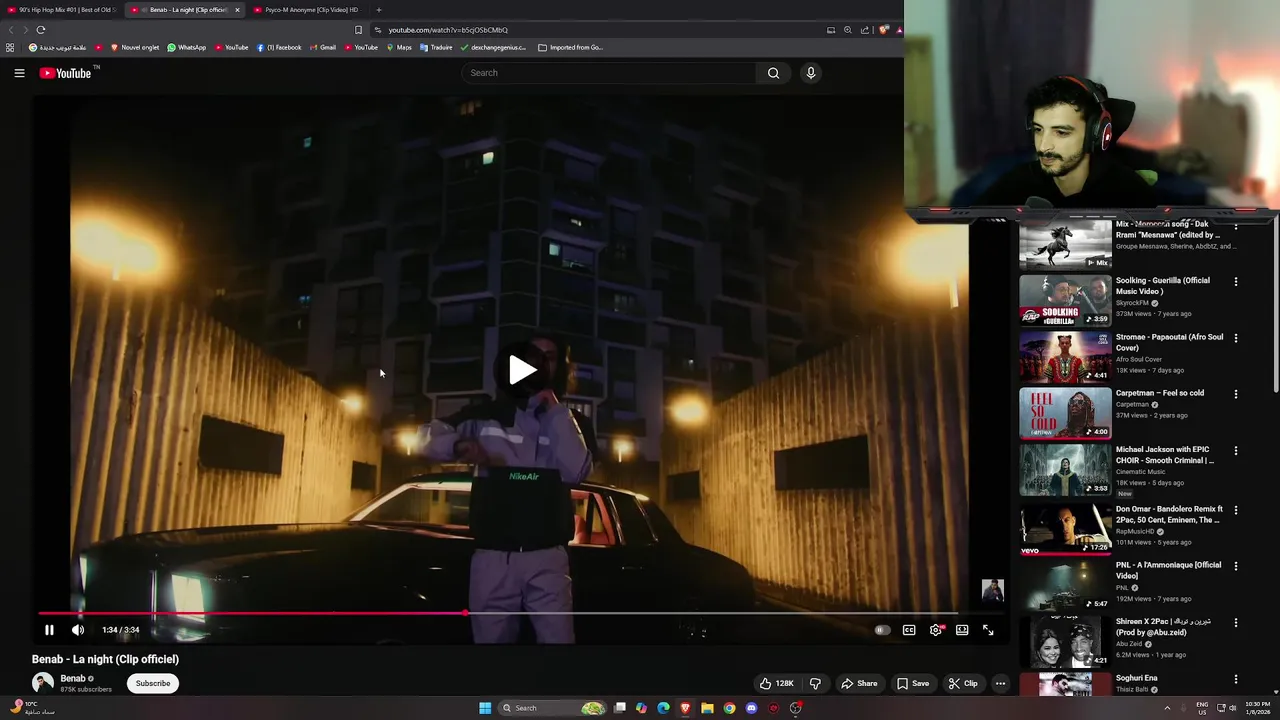Open the Nouvel onglet bookmark

[x=135, y=47]
